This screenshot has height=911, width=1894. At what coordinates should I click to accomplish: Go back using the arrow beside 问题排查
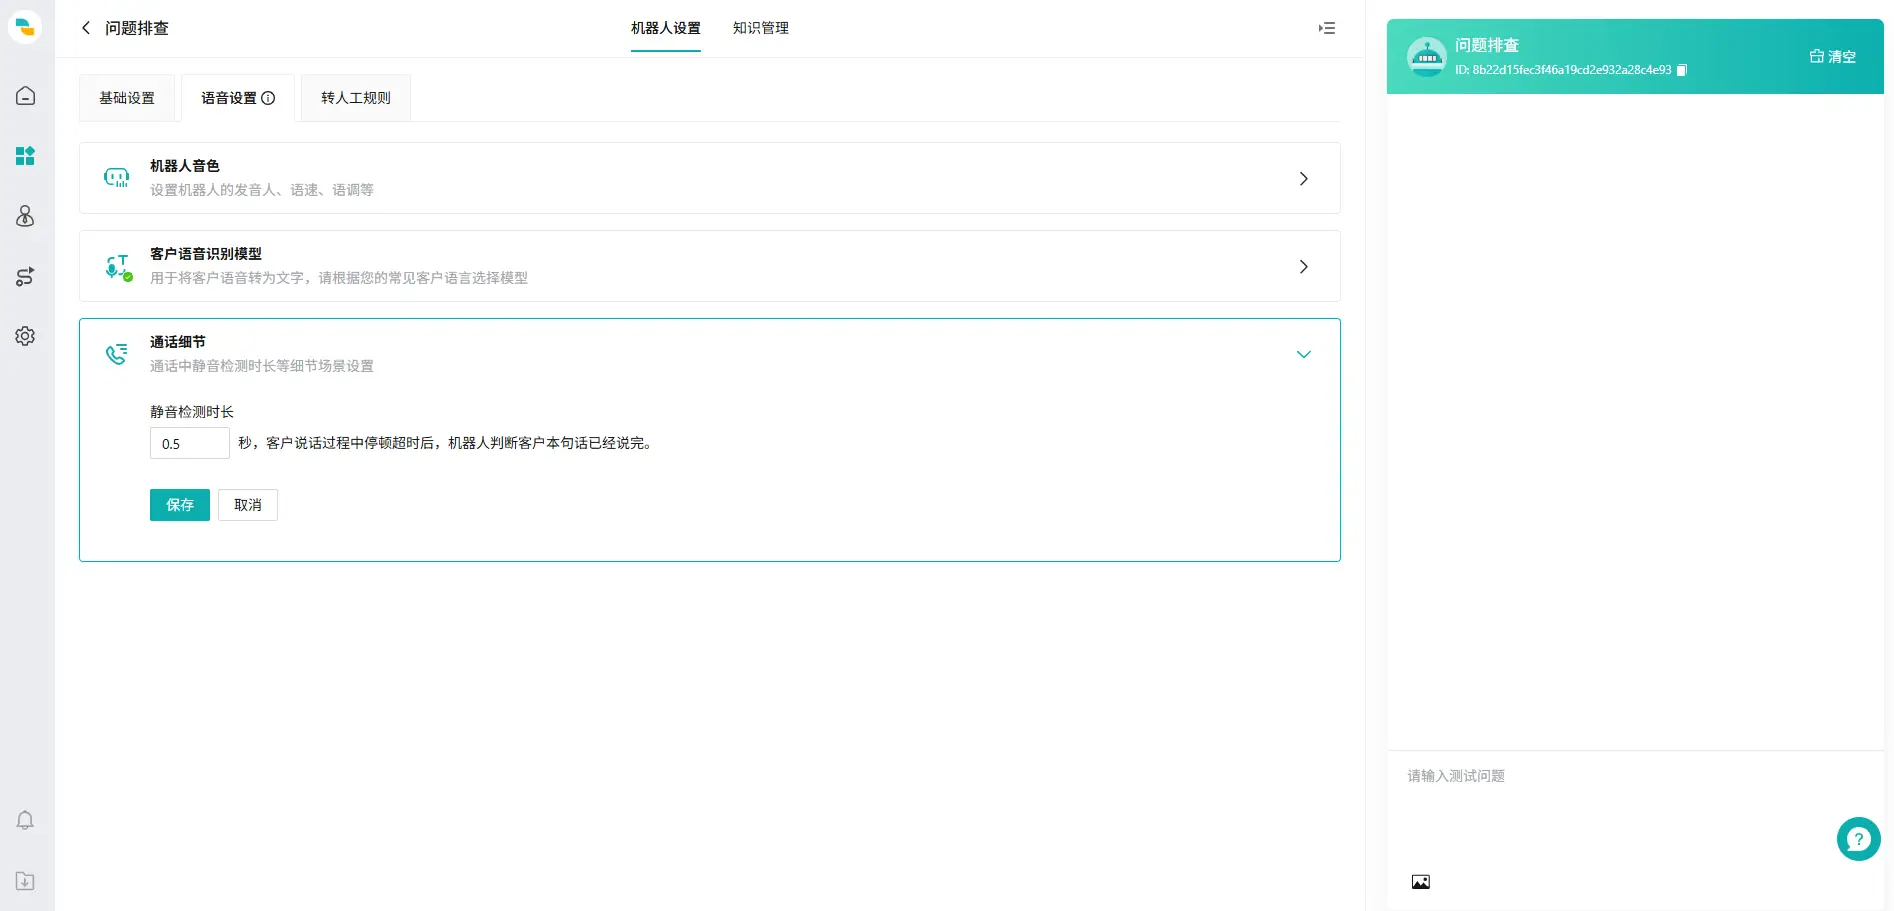click(x=86, y=28)
